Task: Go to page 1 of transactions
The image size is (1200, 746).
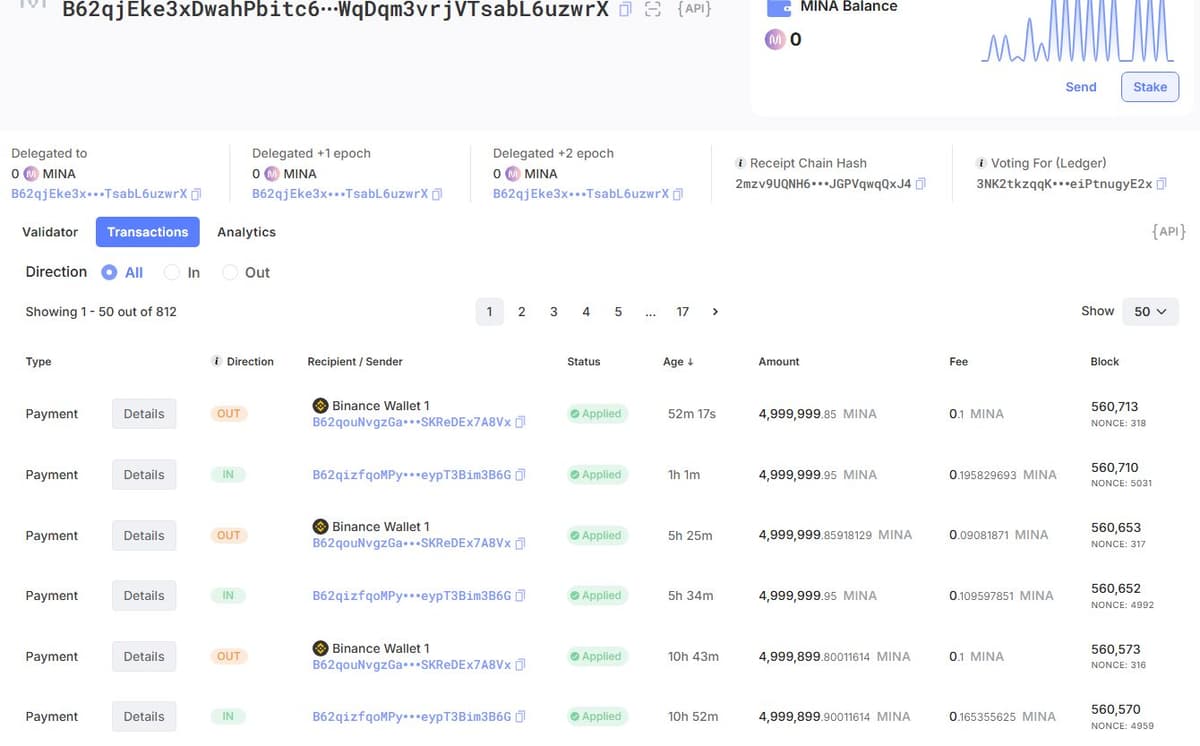Action: (489, 312)
